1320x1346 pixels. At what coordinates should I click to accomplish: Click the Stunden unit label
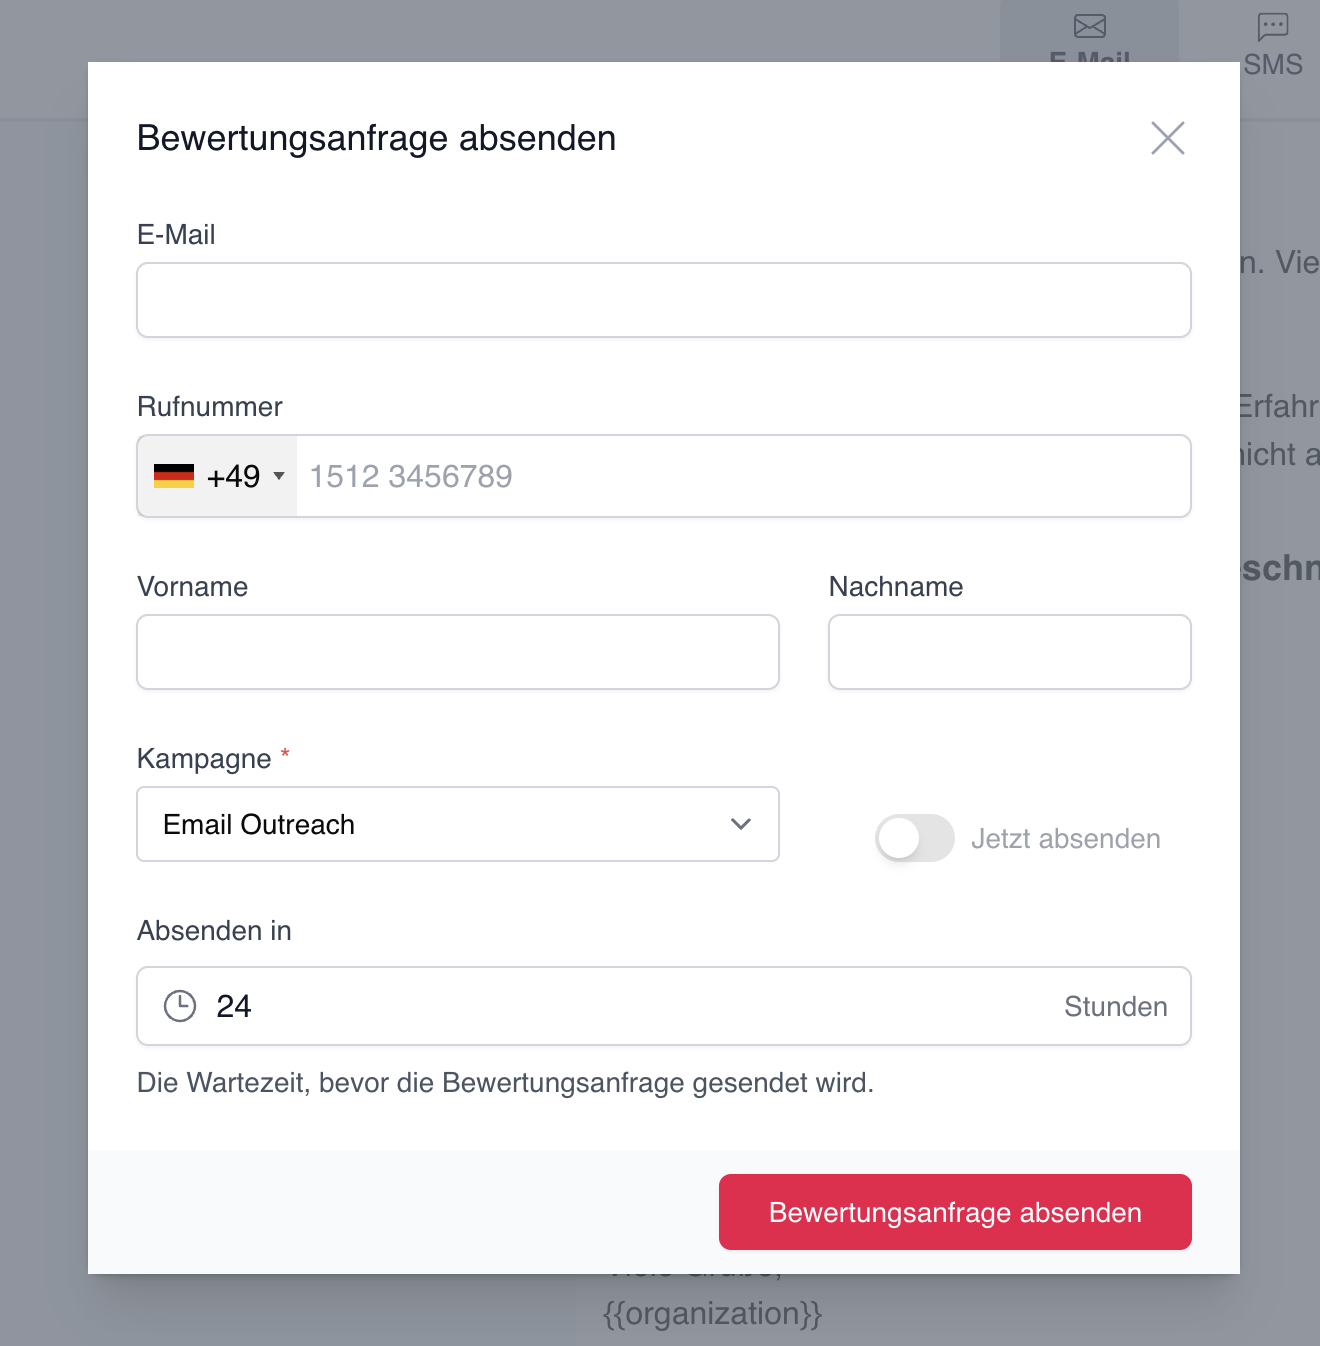1115,1006
